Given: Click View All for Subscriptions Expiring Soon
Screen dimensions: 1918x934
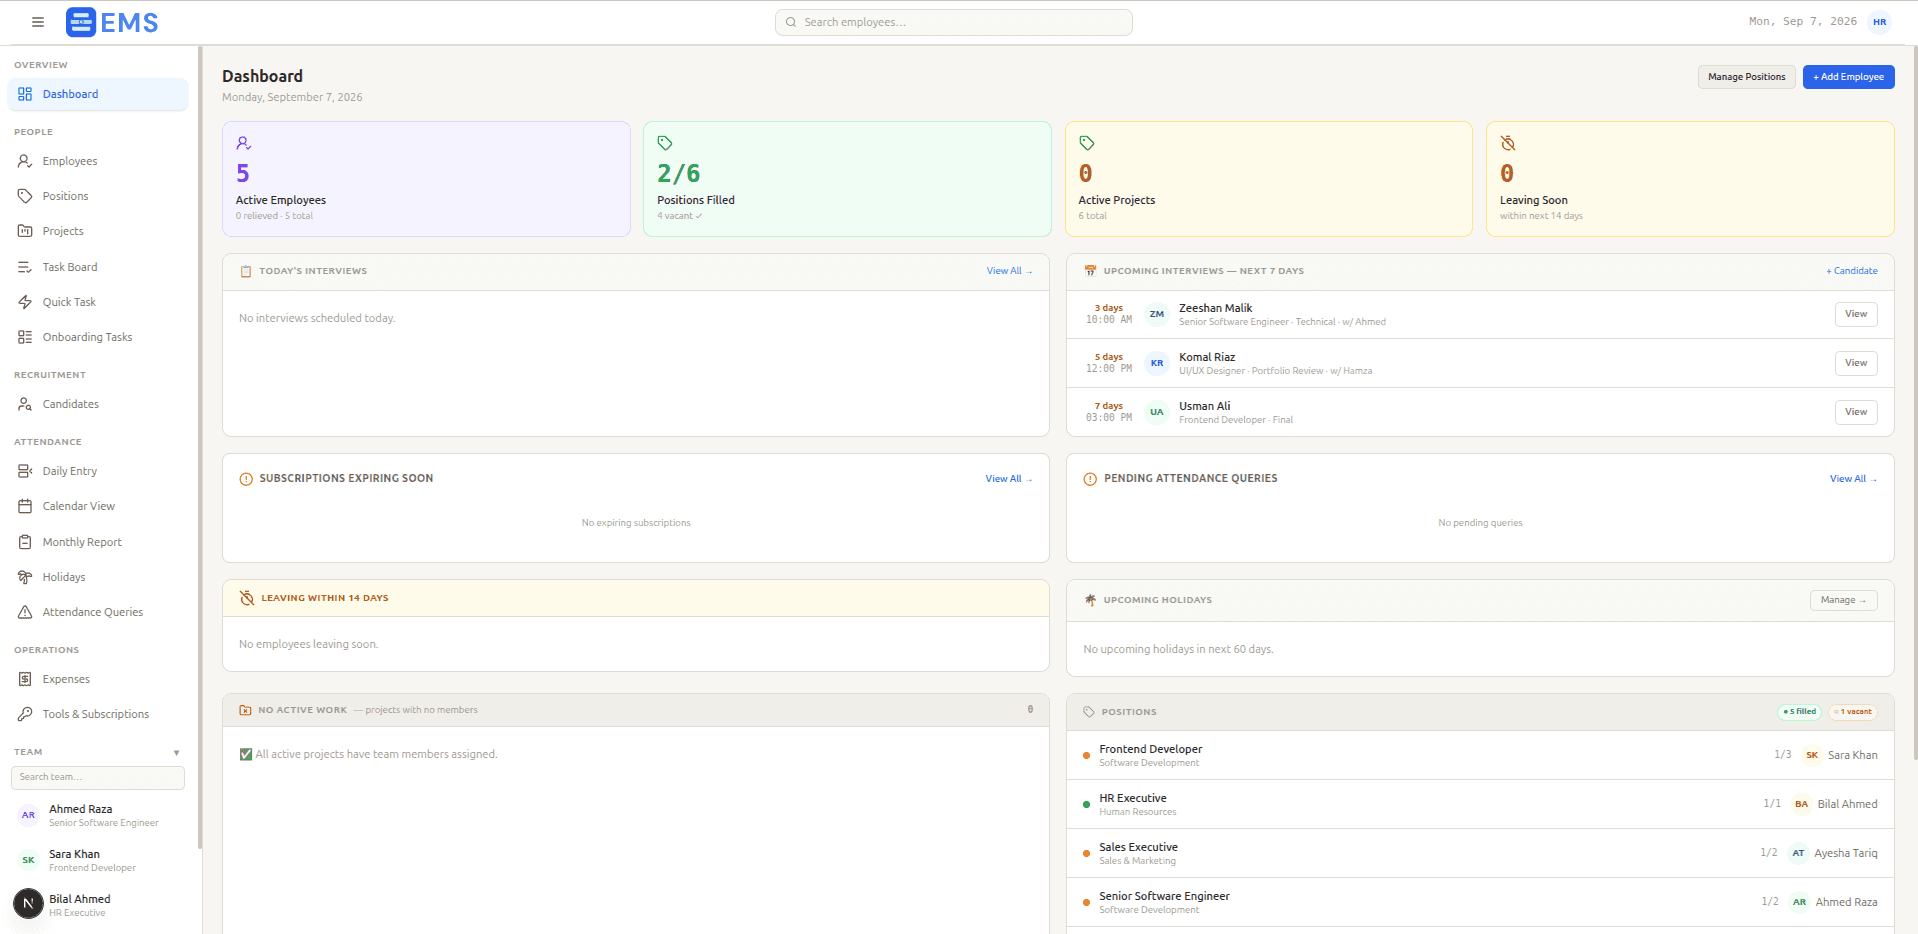Looking at the screenshot, I should (1008, 479).
